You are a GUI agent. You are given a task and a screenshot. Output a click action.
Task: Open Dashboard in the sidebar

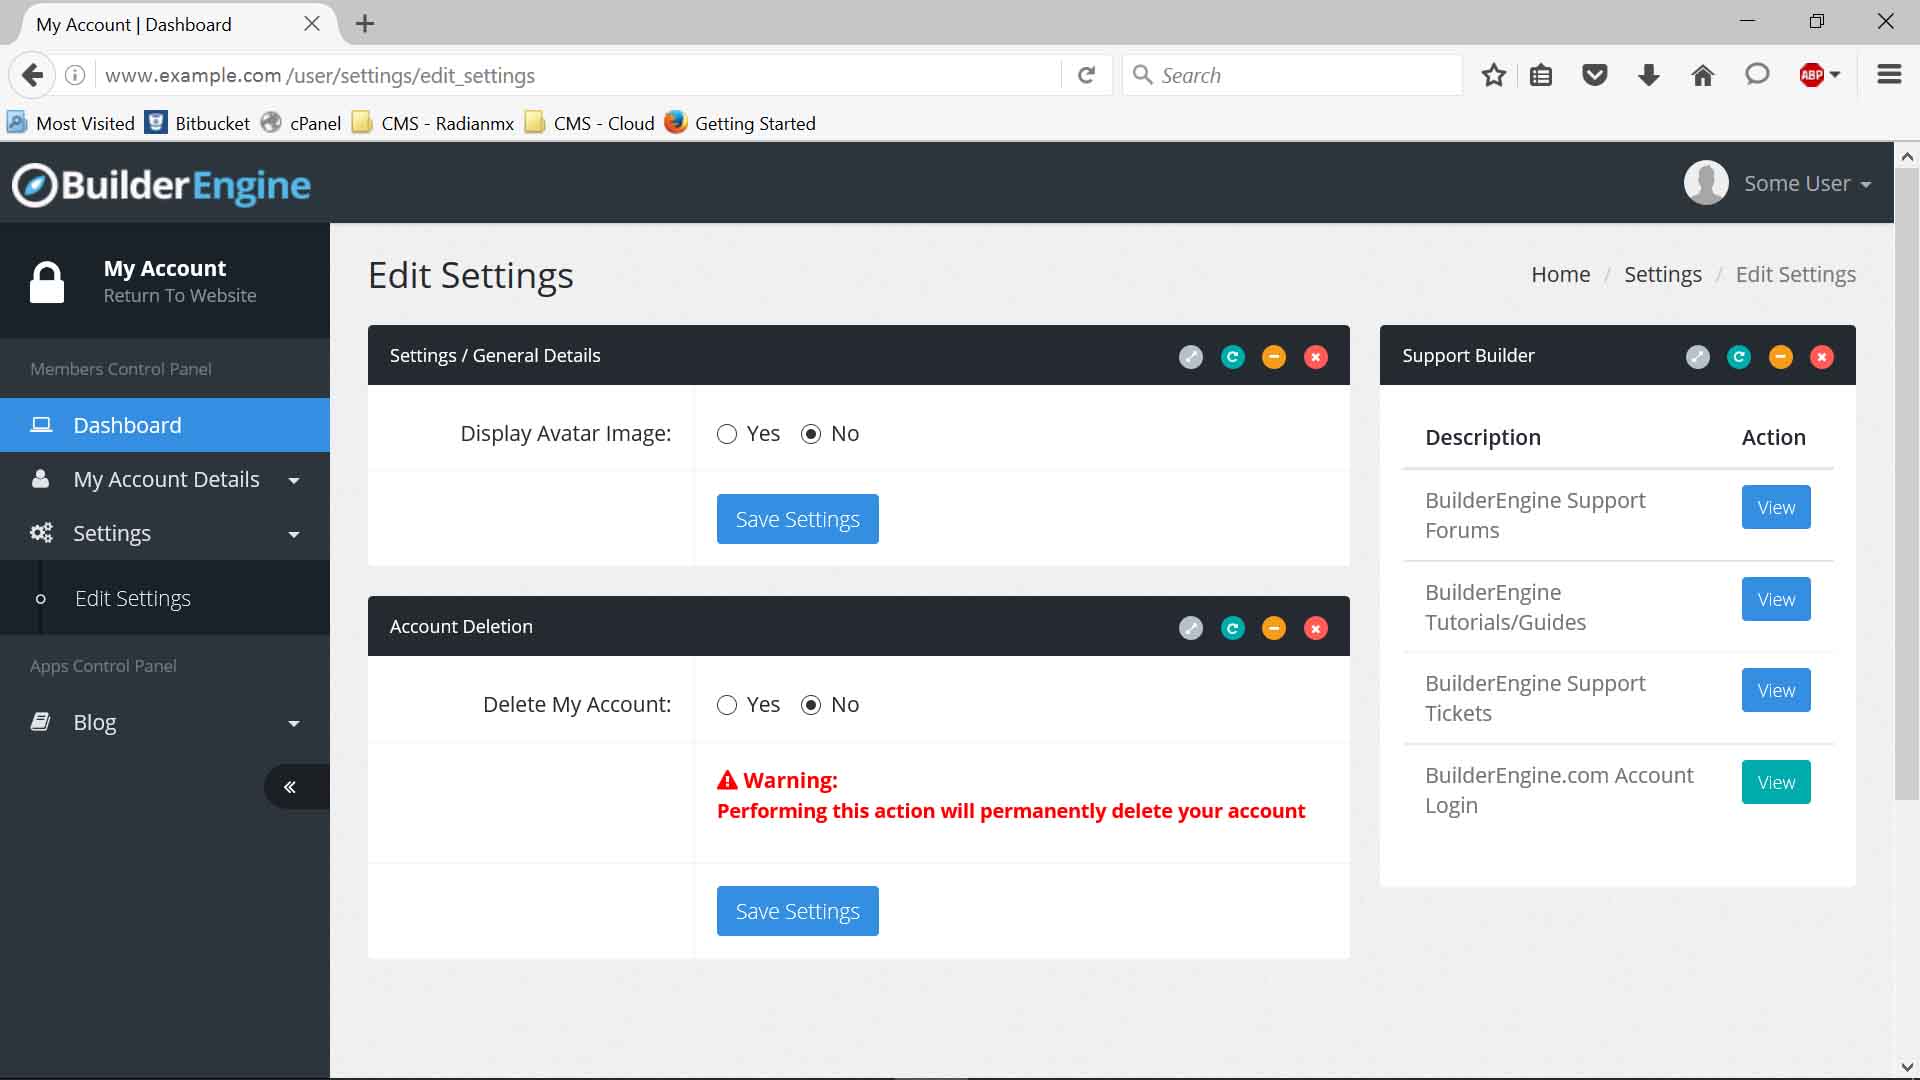point(127,425)
